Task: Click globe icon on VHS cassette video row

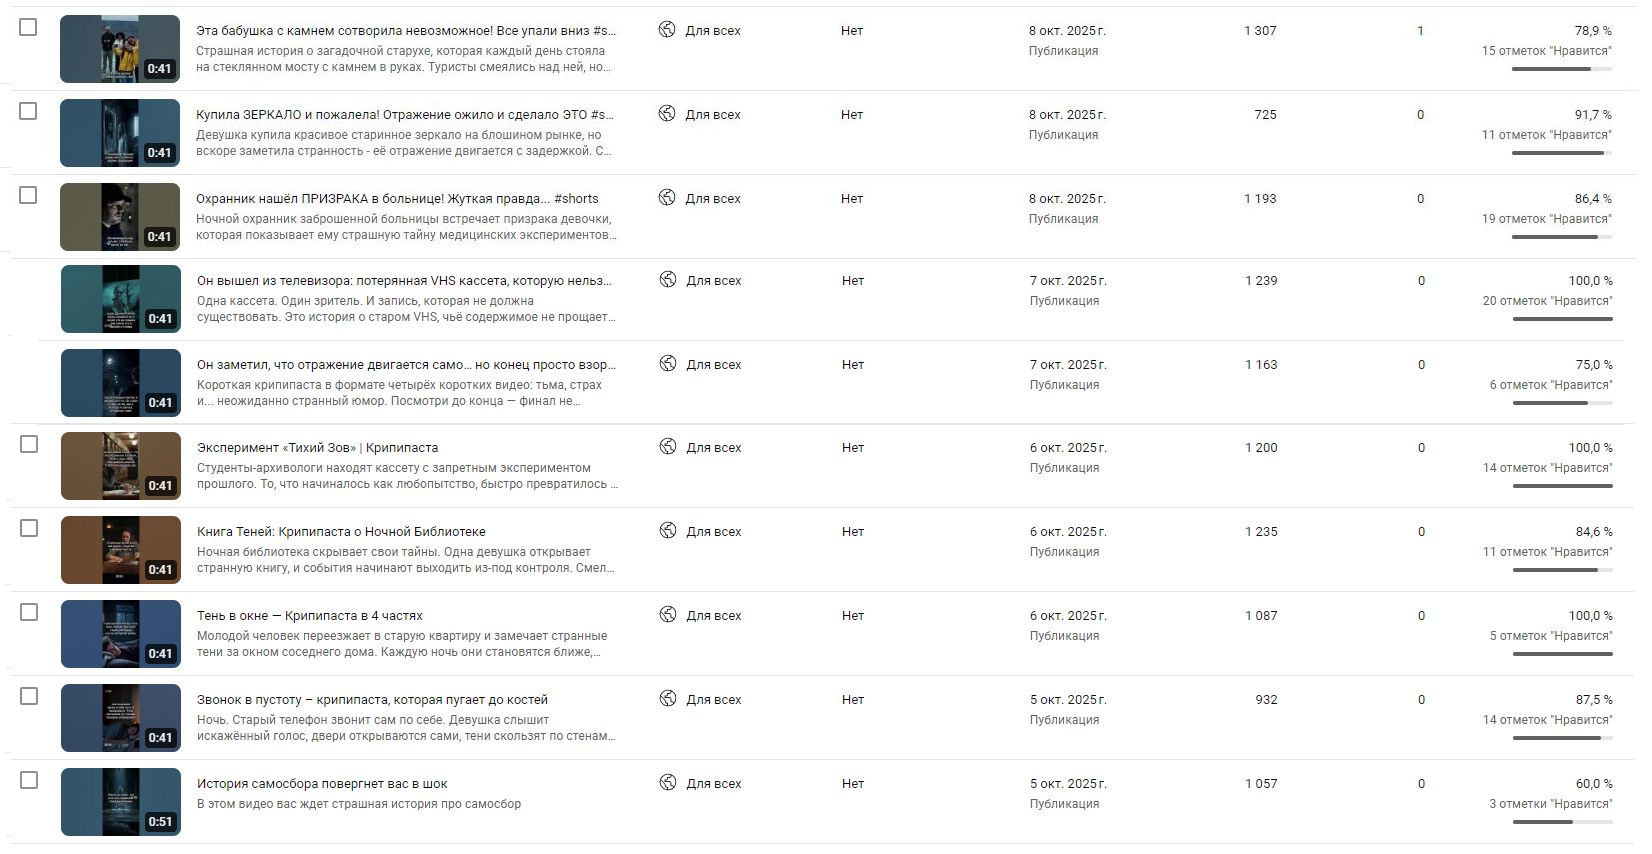Action: [x=668, y=280]
